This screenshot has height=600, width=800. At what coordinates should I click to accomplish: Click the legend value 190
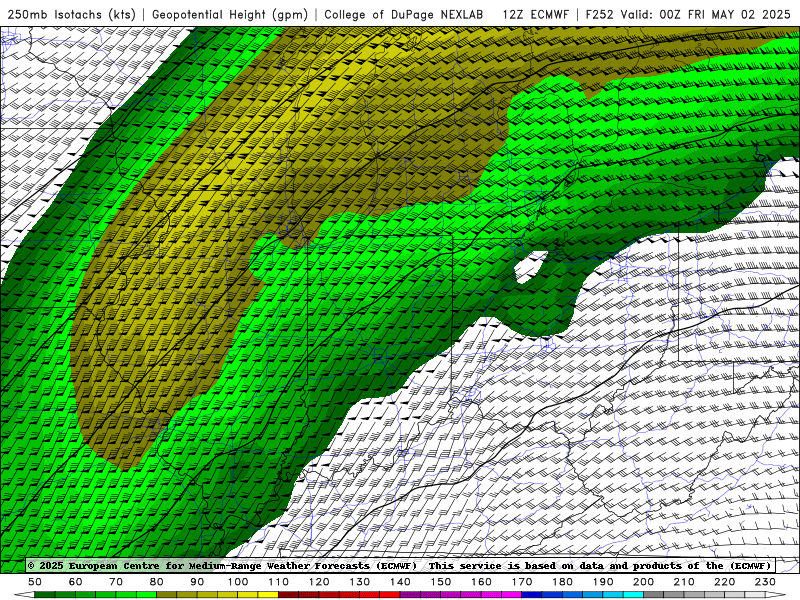click(603, 582)
